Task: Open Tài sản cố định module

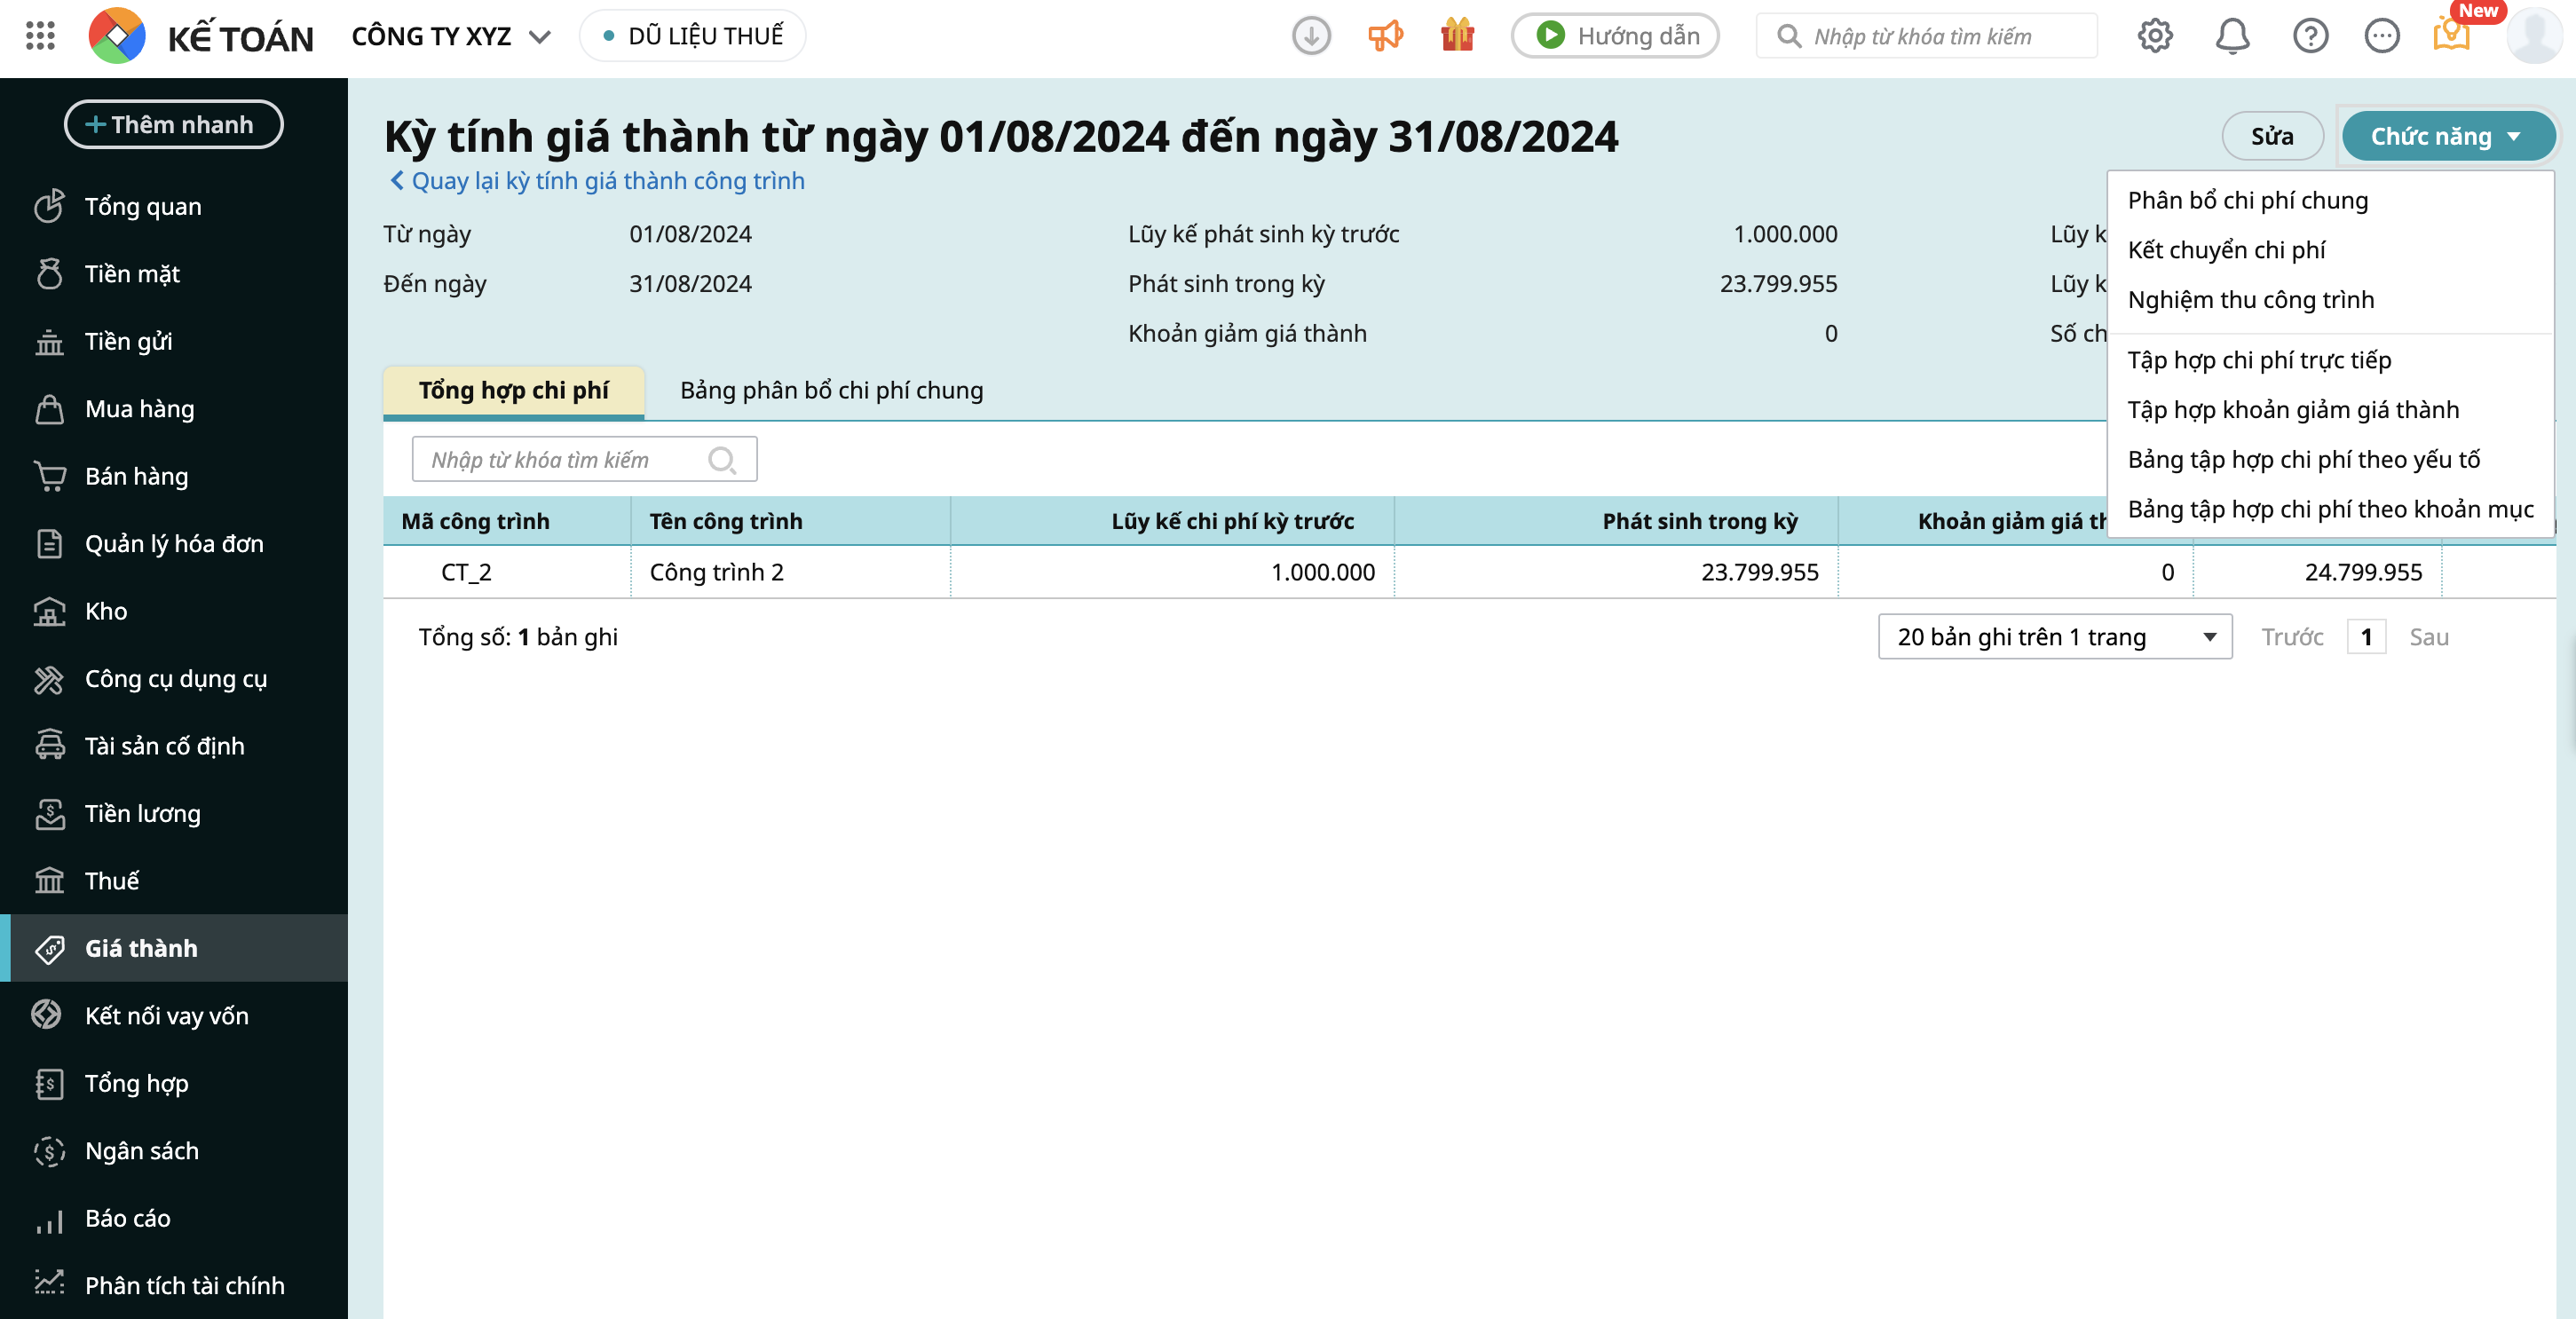Action: coord(174,746)
